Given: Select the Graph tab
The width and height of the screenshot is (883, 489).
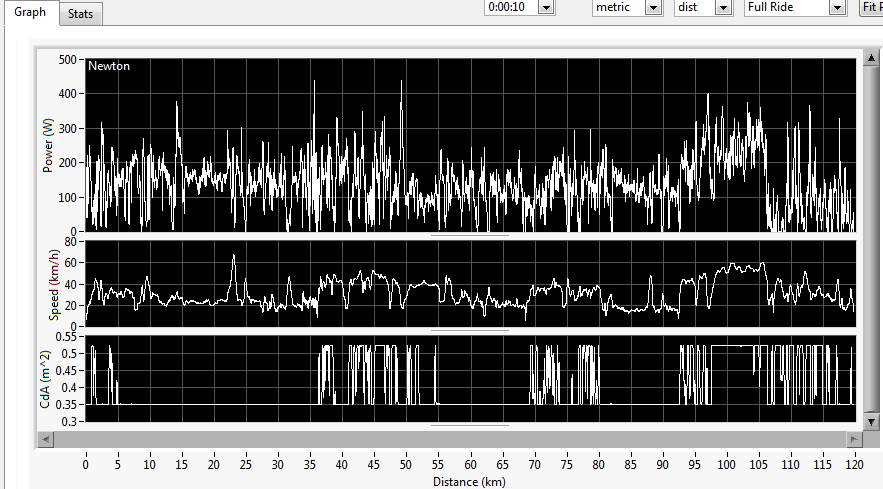Looking at the screenshot, I should point(29,12).
